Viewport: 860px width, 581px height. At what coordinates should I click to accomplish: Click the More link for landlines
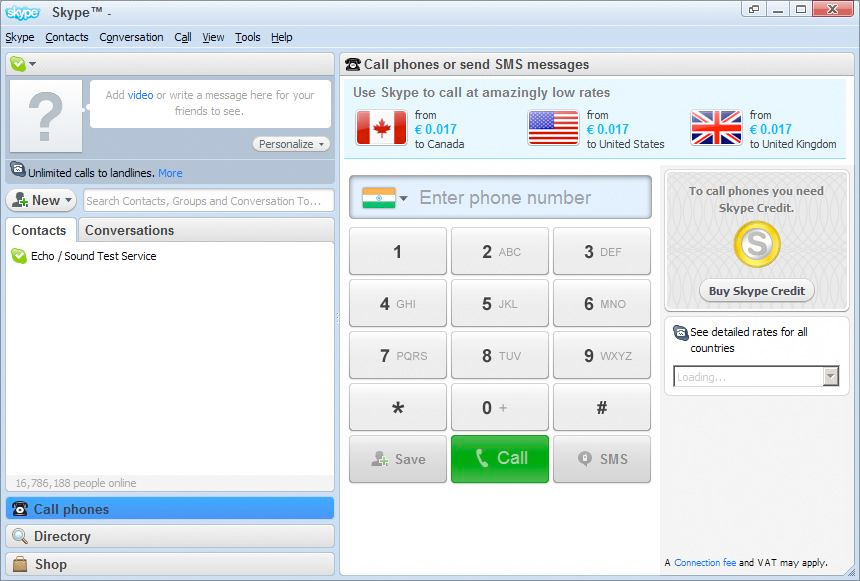[x=170, y=173]
